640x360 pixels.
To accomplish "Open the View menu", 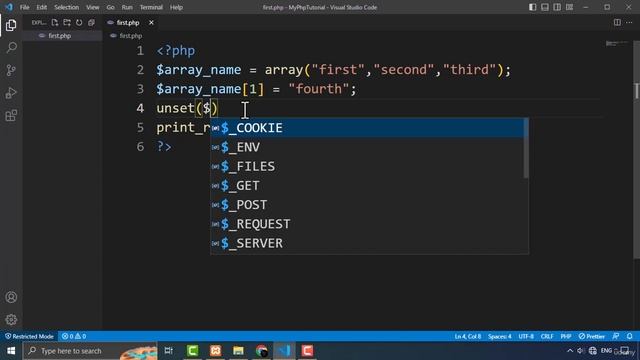I will pyautogui.click(x=93, y=7).
